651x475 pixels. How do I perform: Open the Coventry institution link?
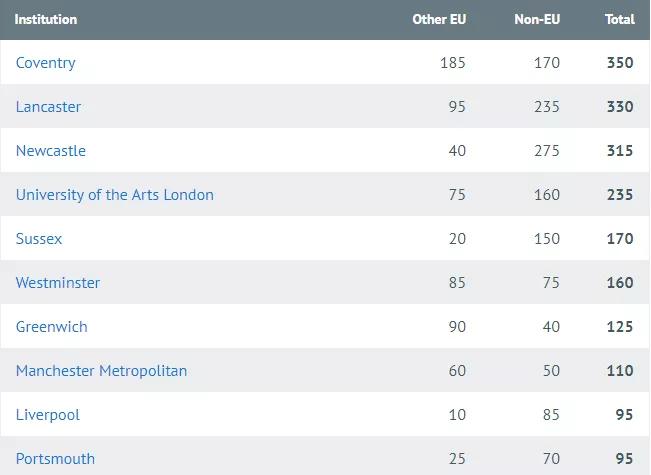point(46,63)
